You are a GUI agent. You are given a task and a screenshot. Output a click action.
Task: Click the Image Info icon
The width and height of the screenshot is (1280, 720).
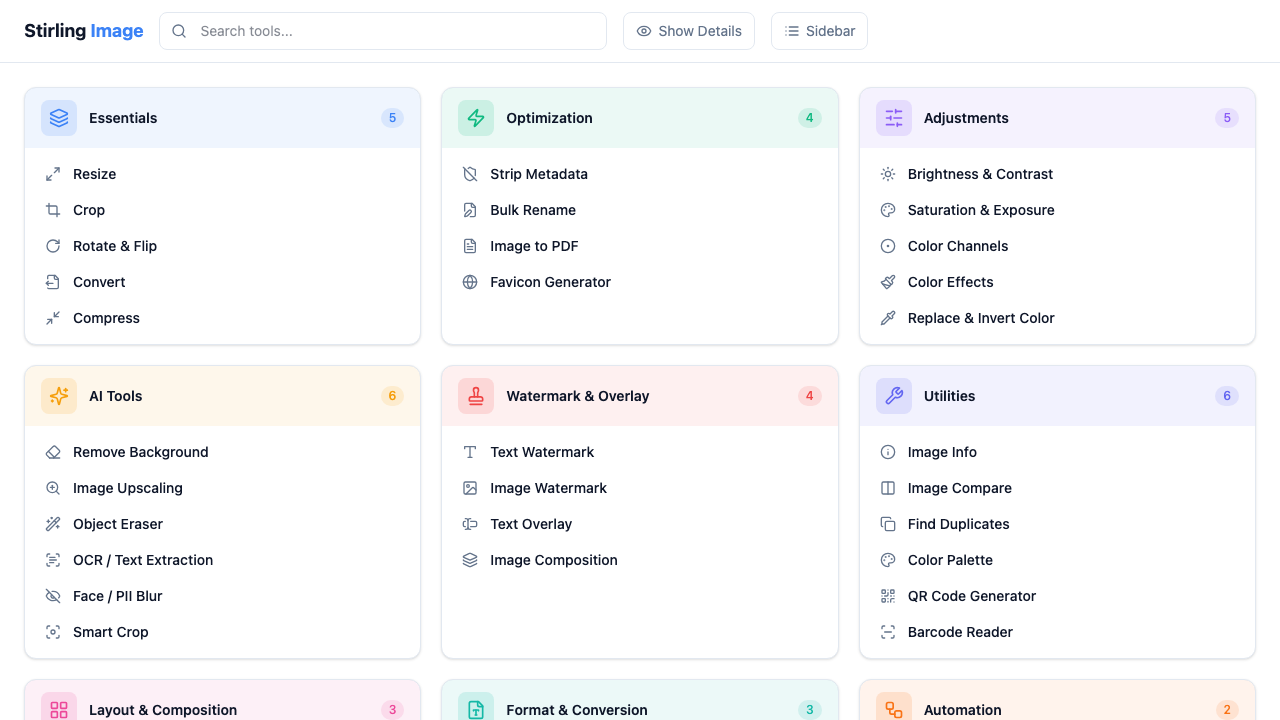click(x=888, y=452)
